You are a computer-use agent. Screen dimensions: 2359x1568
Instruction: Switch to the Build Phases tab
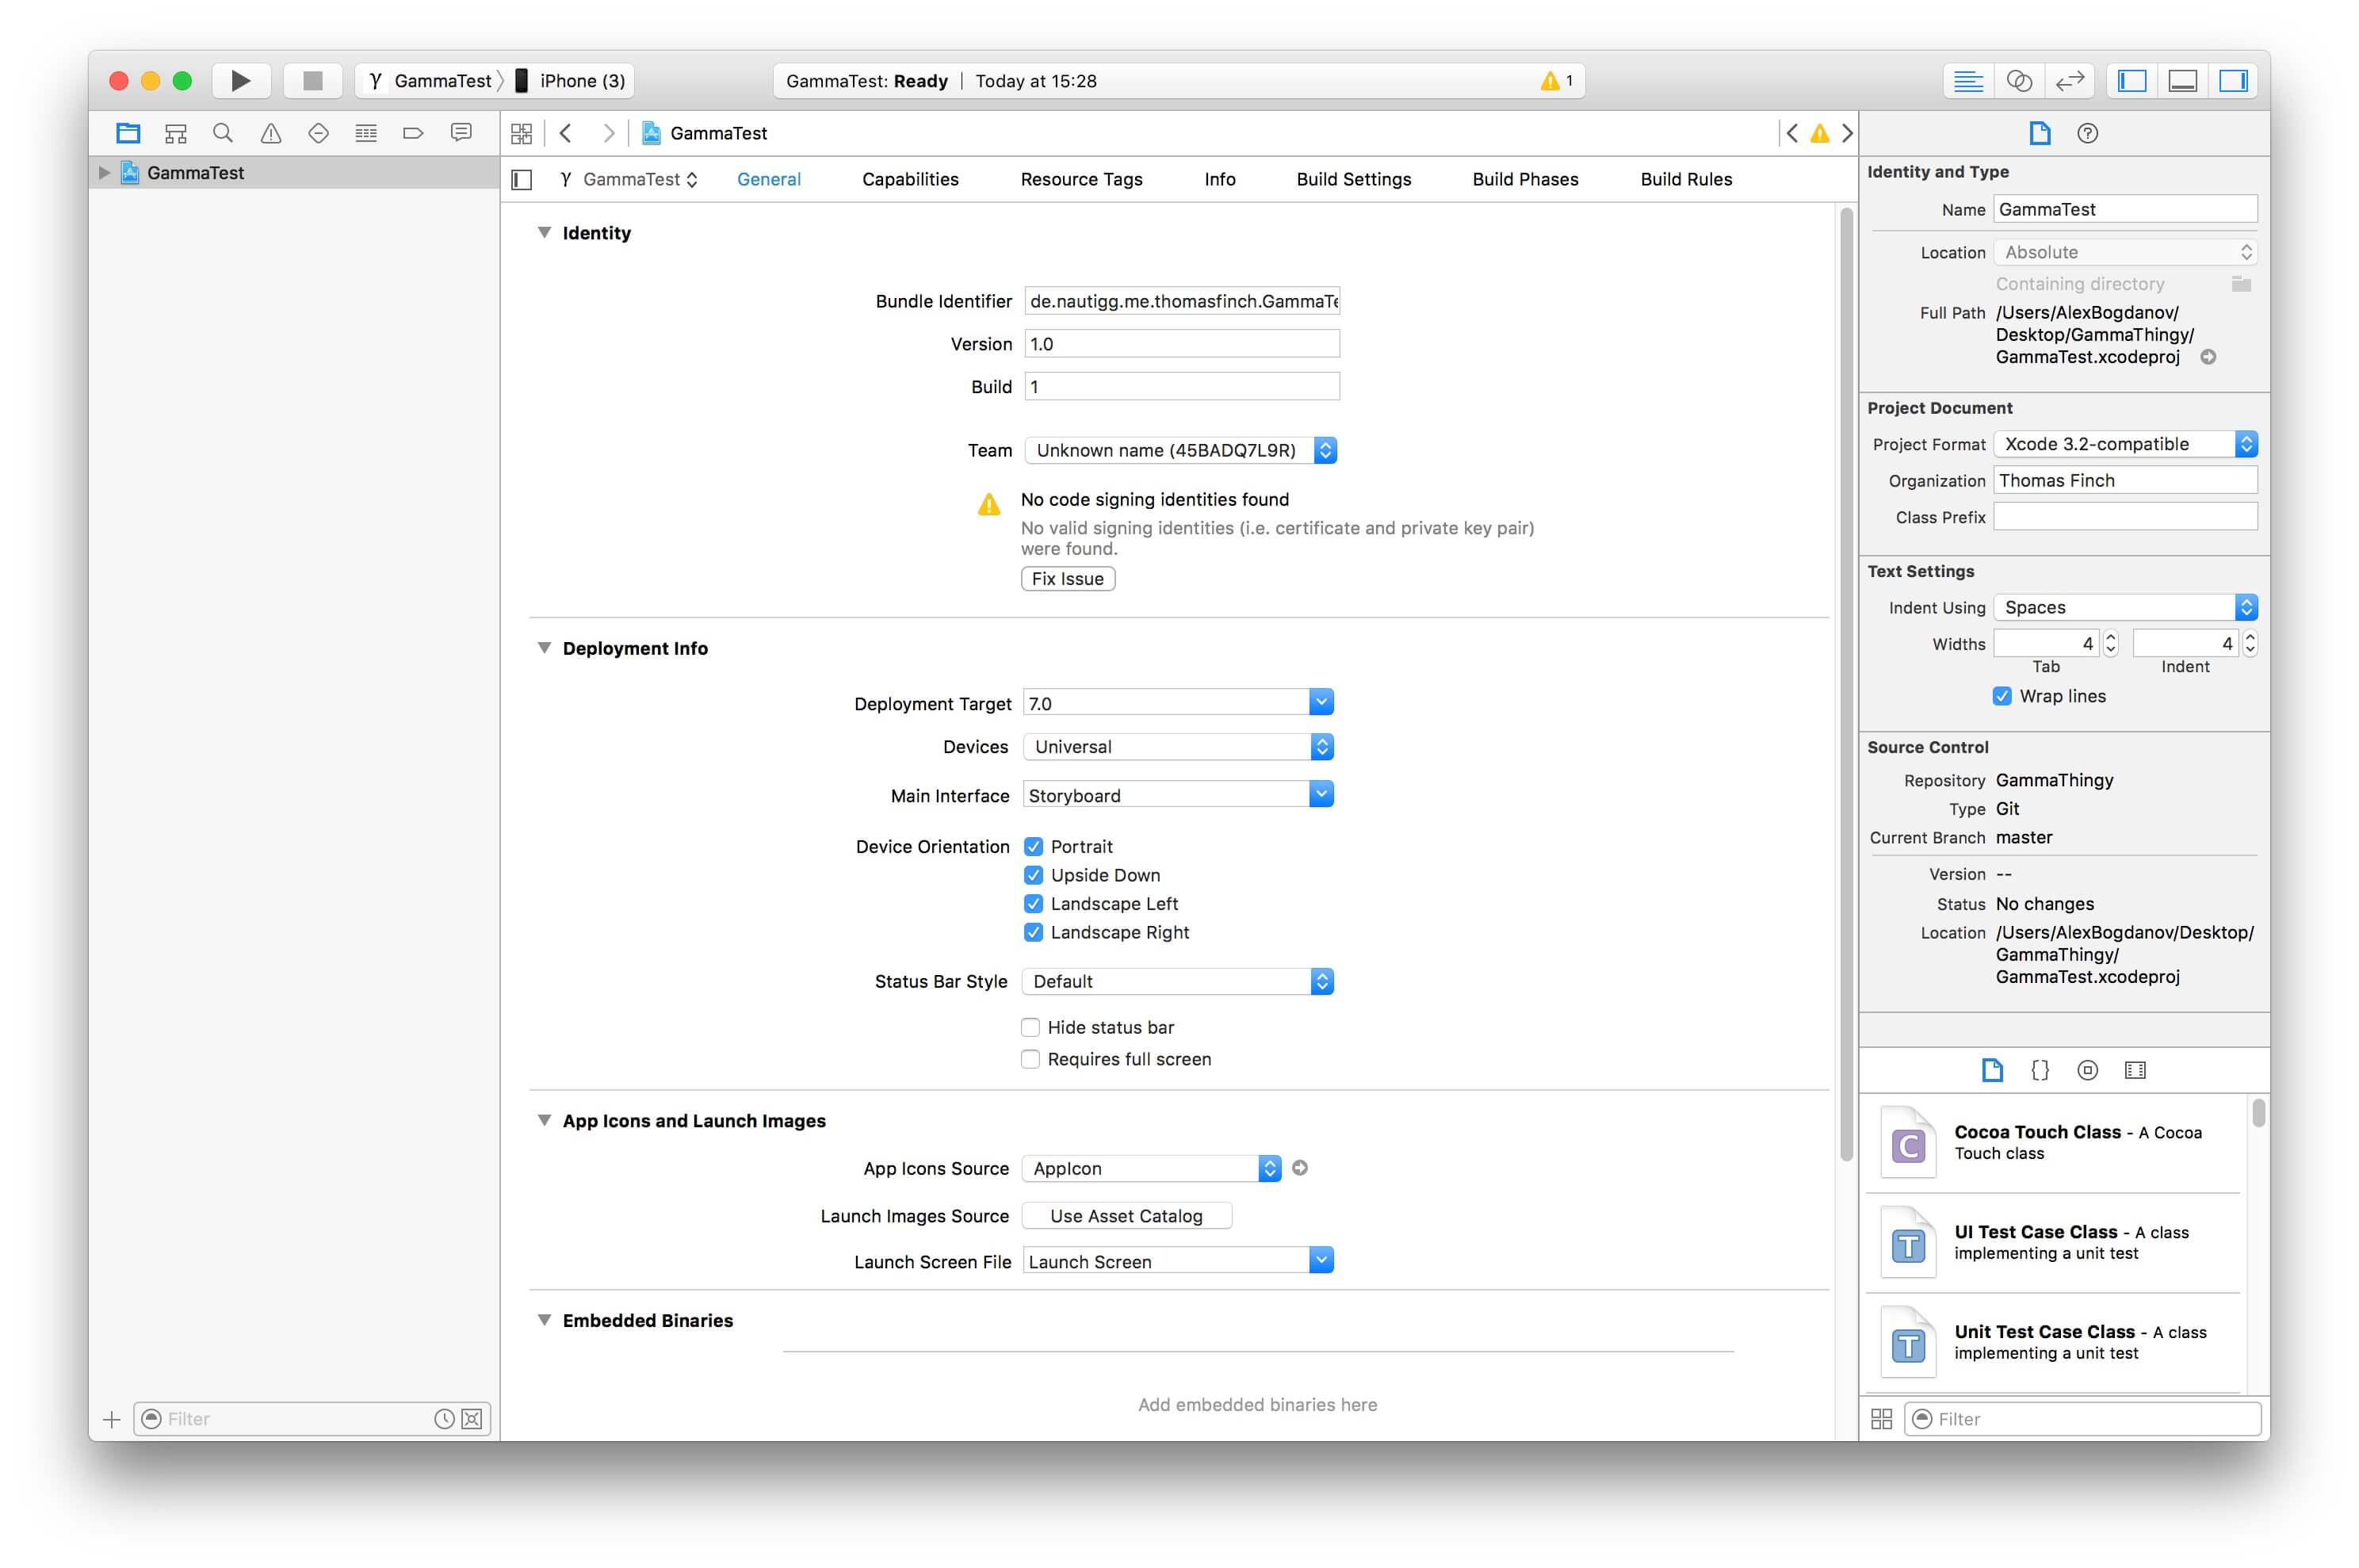coord(1525,179)
